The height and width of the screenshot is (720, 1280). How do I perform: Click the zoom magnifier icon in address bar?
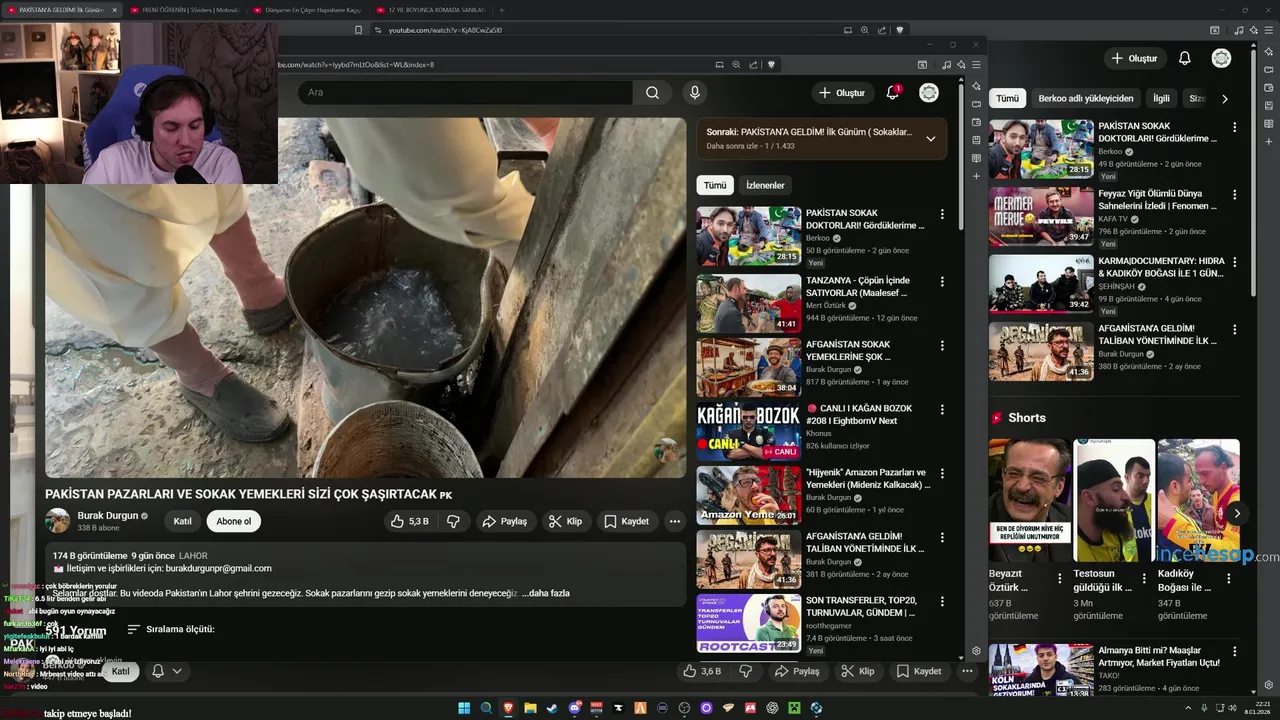736,65
